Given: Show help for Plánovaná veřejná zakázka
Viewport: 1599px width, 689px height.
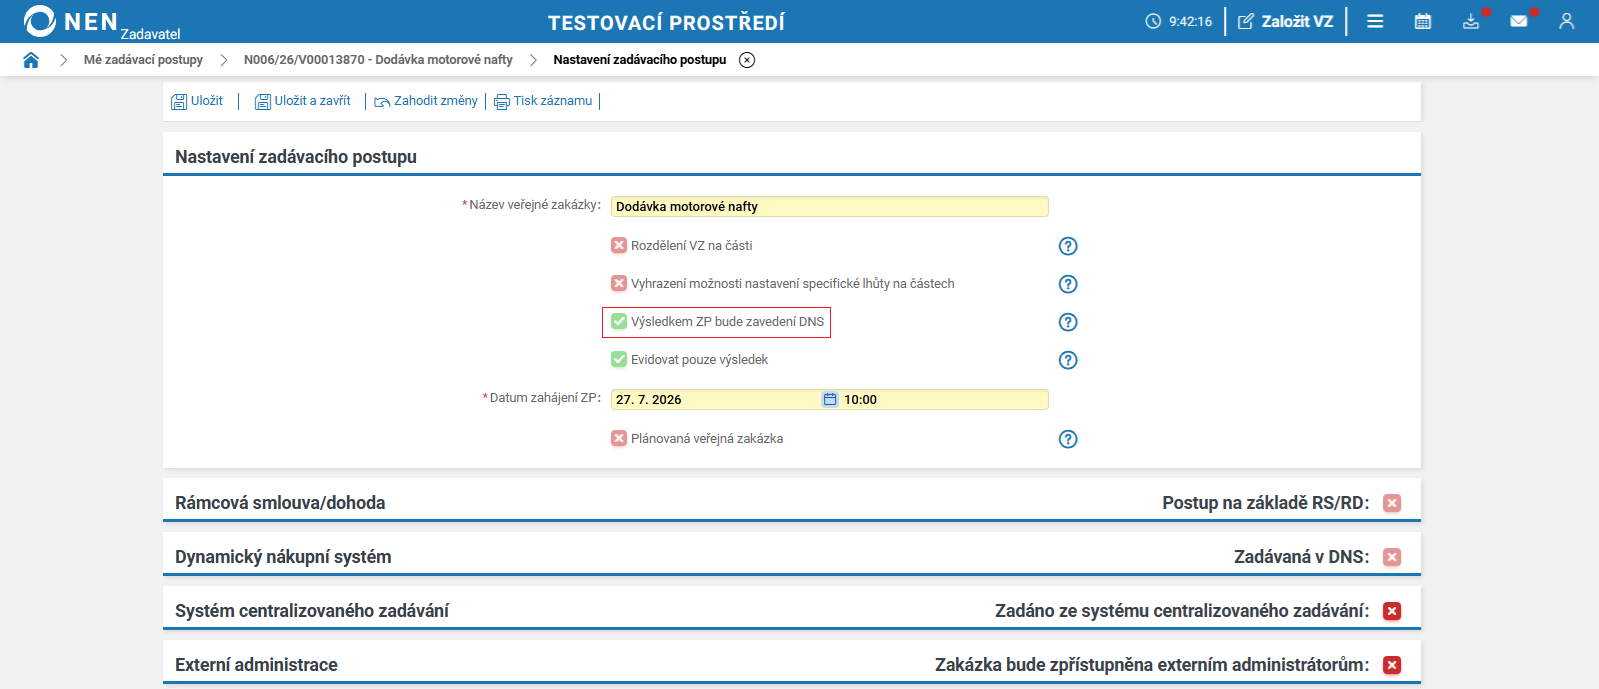Looking at the screenshot, I should pos(1068,439).
